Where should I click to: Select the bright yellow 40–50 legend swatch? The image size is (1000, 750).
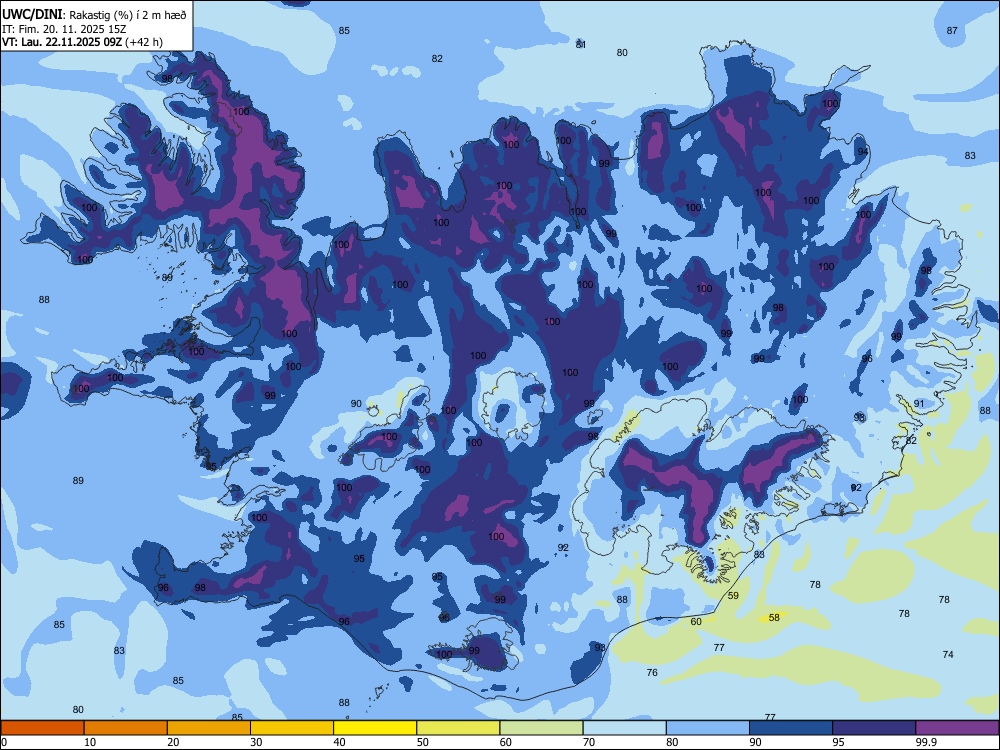click(x=375, y=728)
